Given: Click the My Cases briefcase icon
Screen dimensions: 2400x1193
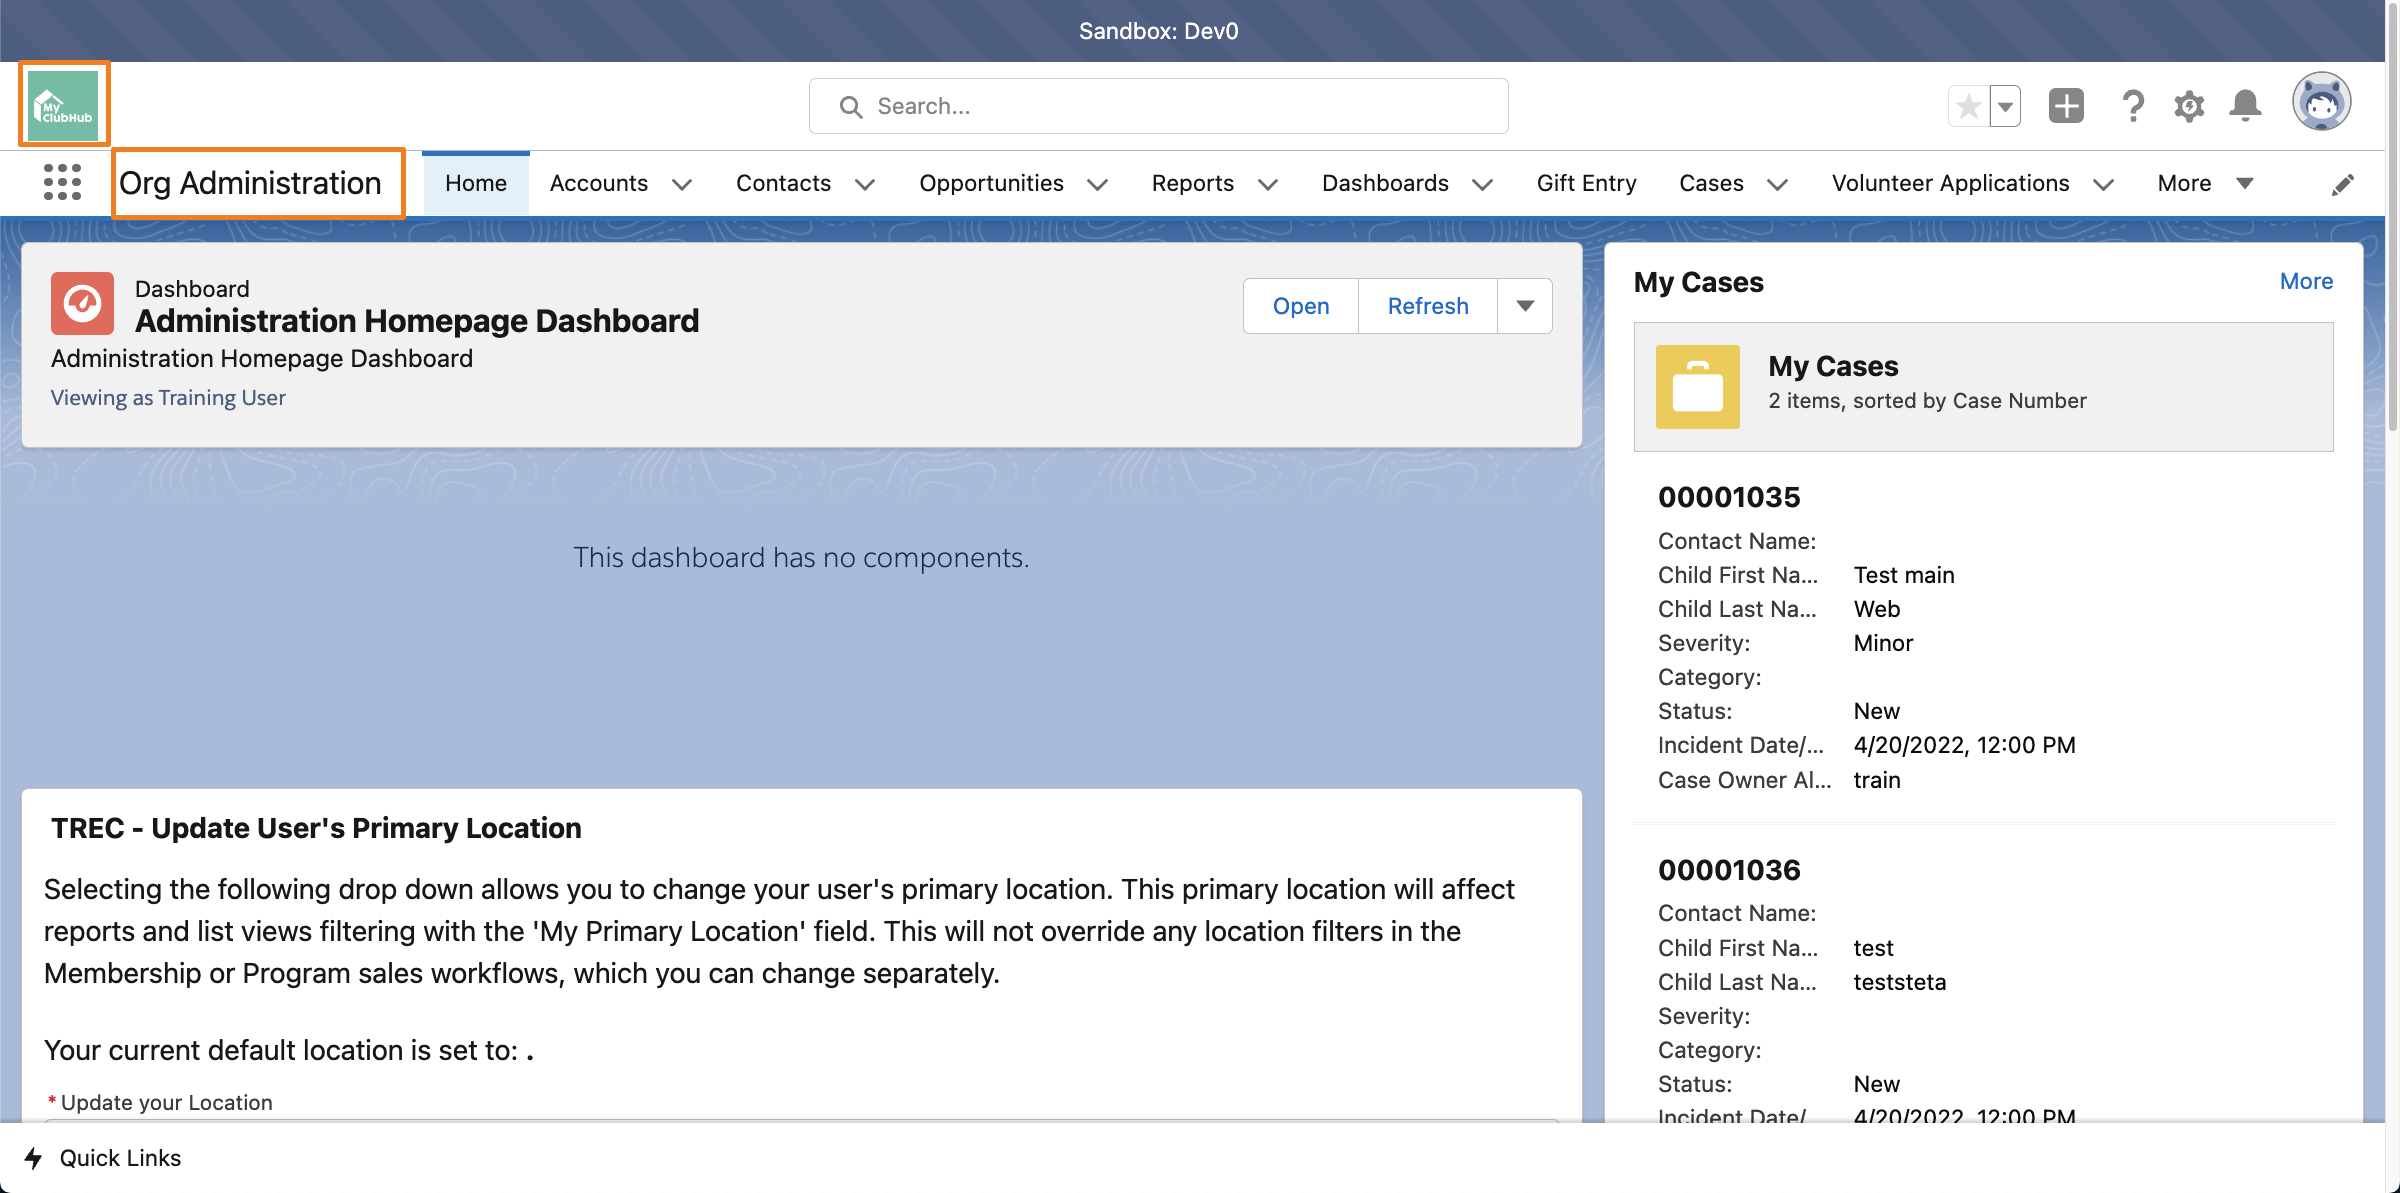Looking at the screenshot, I should pyautogui.click(x=1697, y=387).
